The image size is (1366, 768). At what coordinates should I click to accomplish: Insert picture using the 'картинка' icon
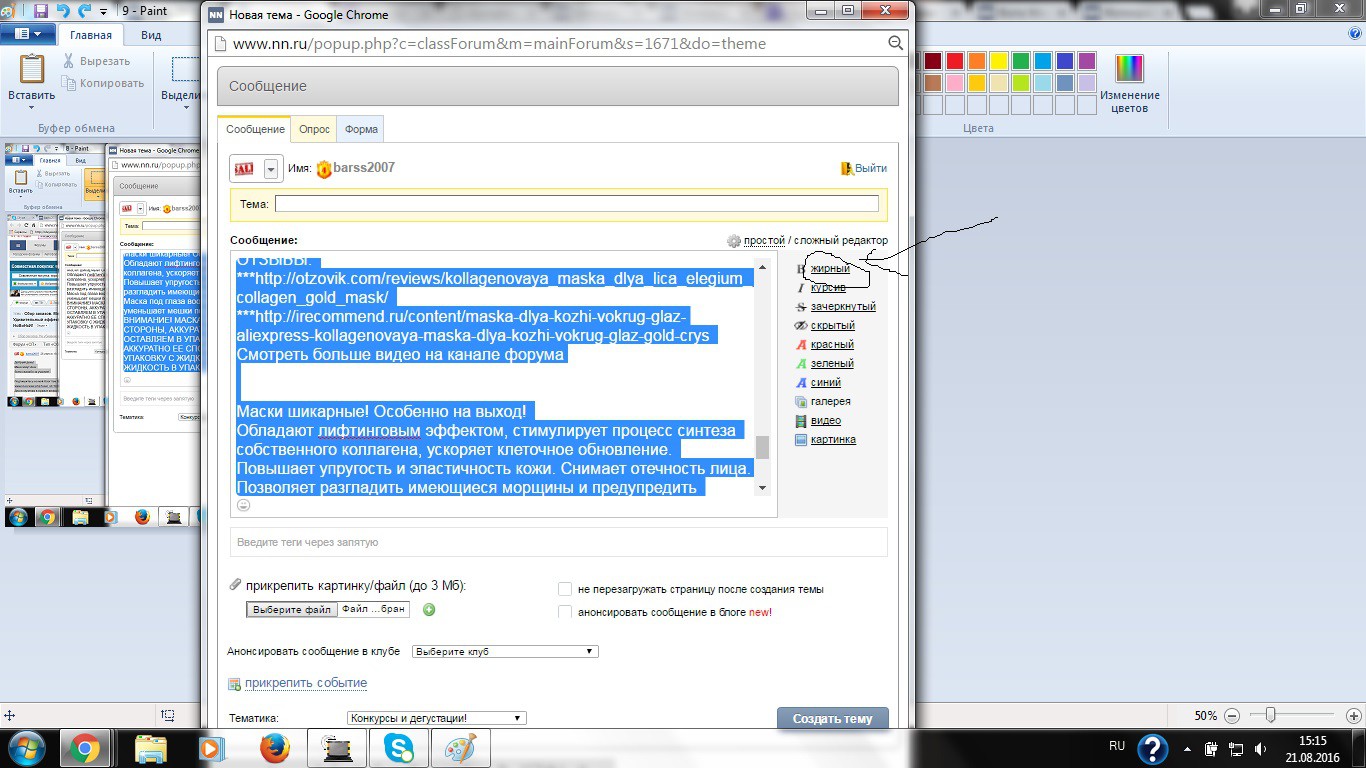[801, 440]
